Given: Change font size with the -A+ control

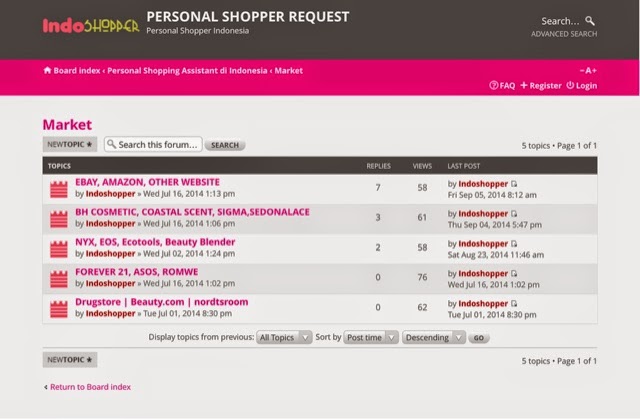Looking at the screenshot, I should (588, 71).
